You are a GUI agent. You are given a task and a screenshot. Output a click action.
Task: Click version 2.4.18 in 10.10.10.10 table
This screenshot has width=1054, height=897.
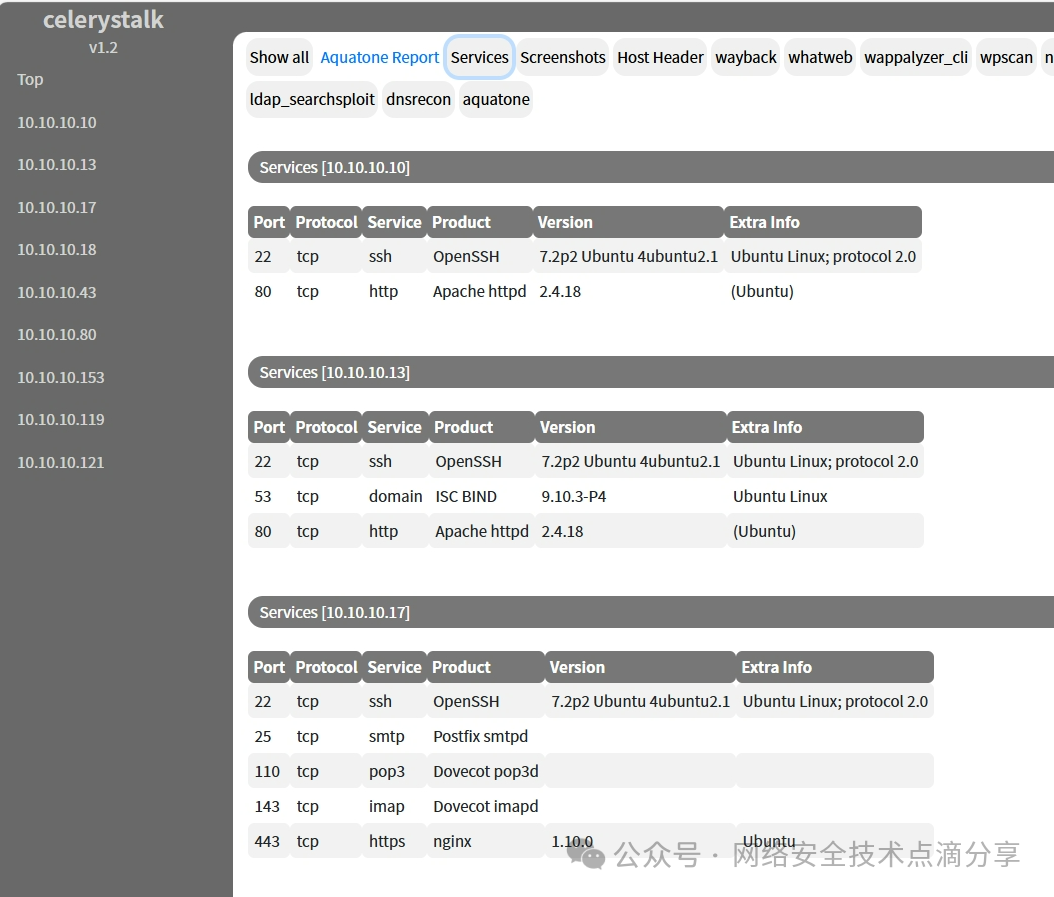pos(560,292)
